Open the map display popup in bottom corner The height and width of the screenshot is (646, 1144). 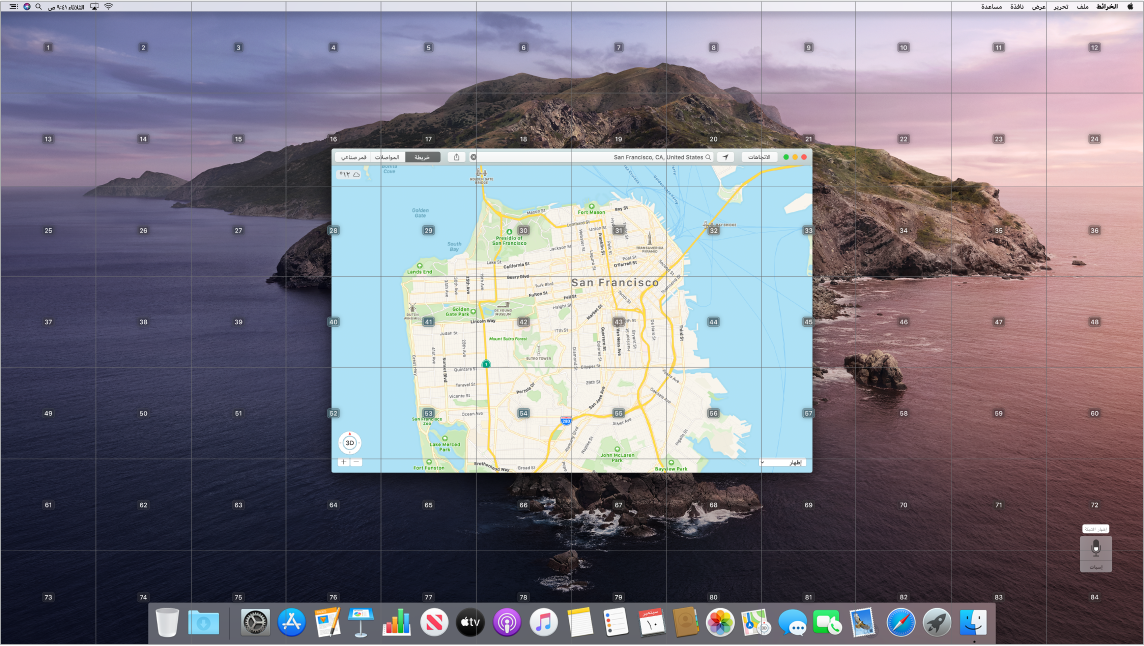tap(782, 462)
